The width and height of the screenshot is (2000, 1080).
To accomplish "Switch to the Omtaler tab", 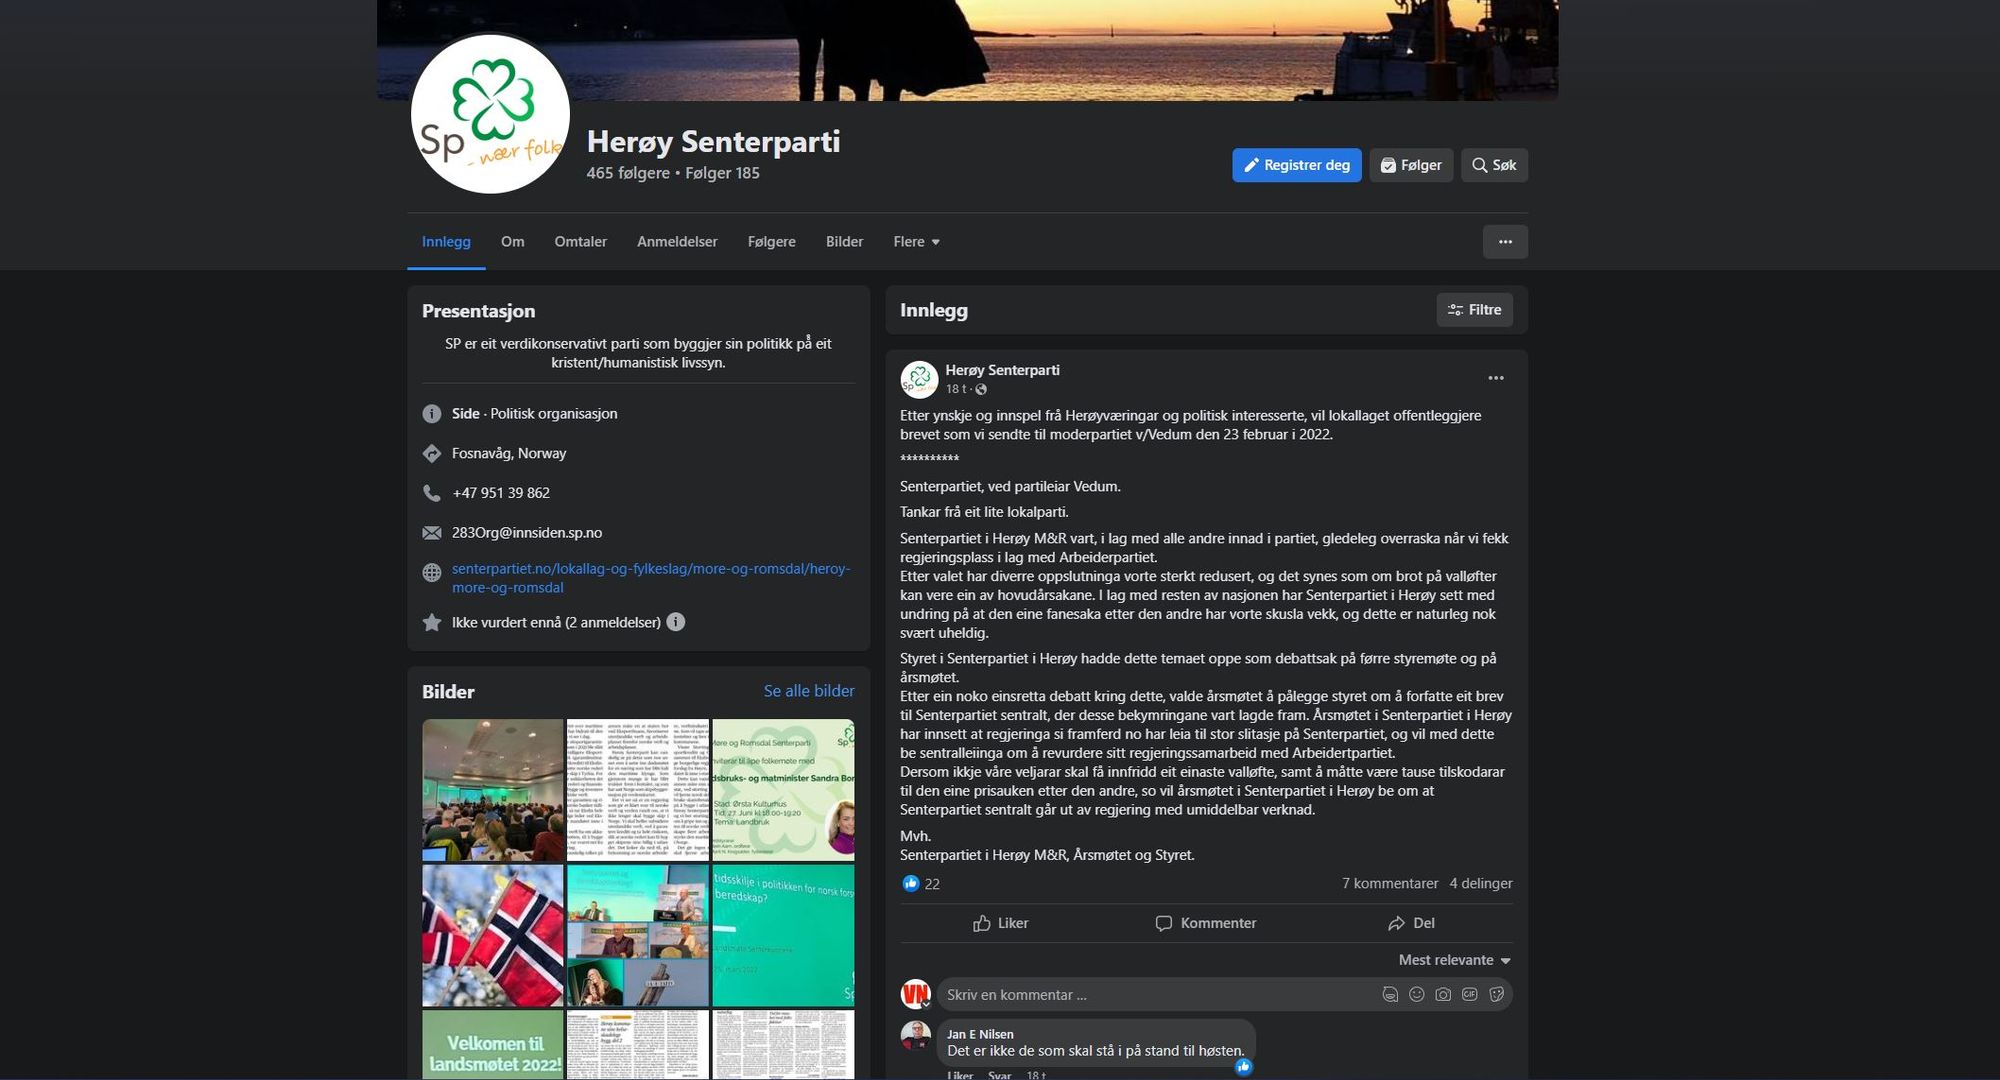I will pos(580,241).
